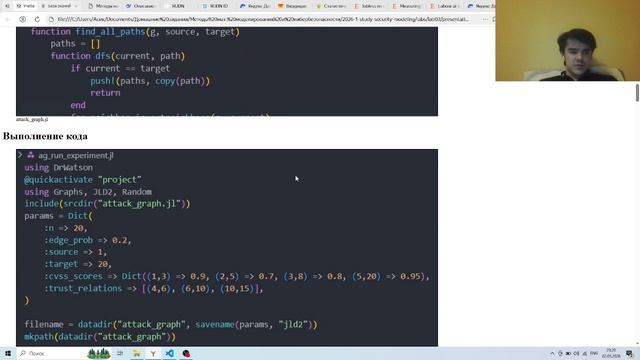This screenshot has height=360, width=640.
Task: Open the Task View taskbar icon
Action: tap(120, 353)
